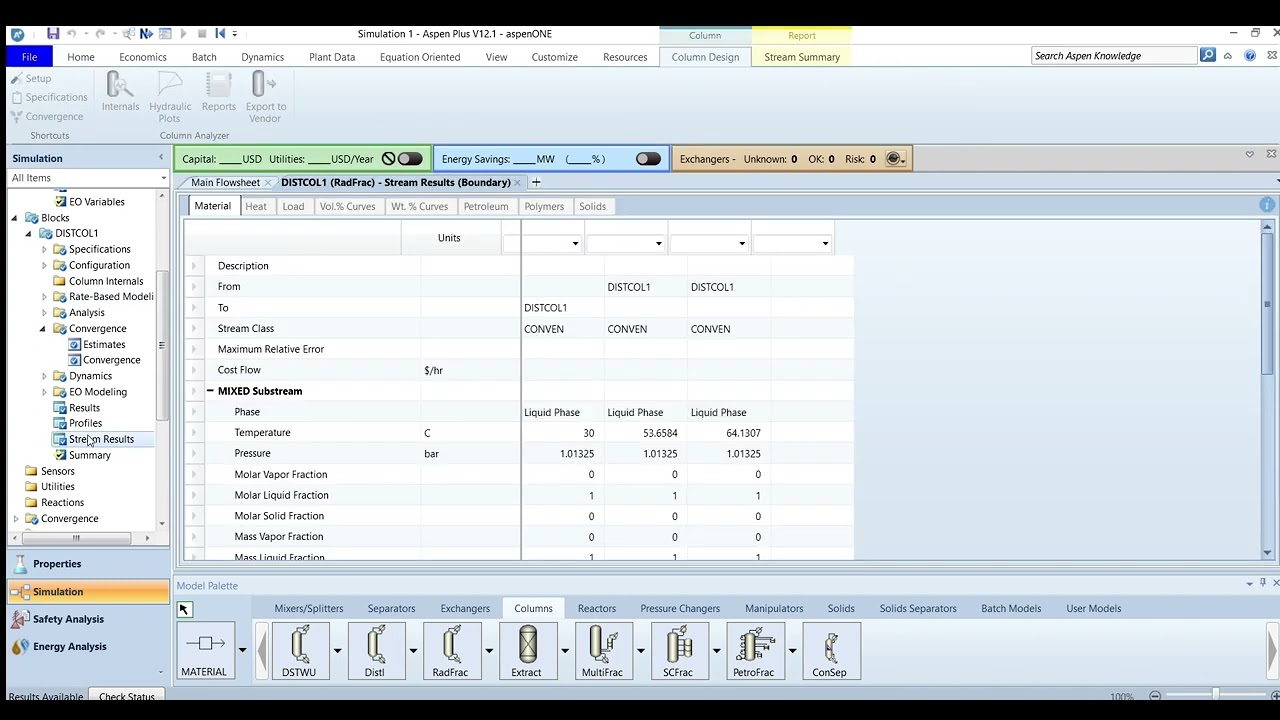Switch to the Heat results tab
The height and width of the screenshot is (720, 1280).
(x=256, y=206)
